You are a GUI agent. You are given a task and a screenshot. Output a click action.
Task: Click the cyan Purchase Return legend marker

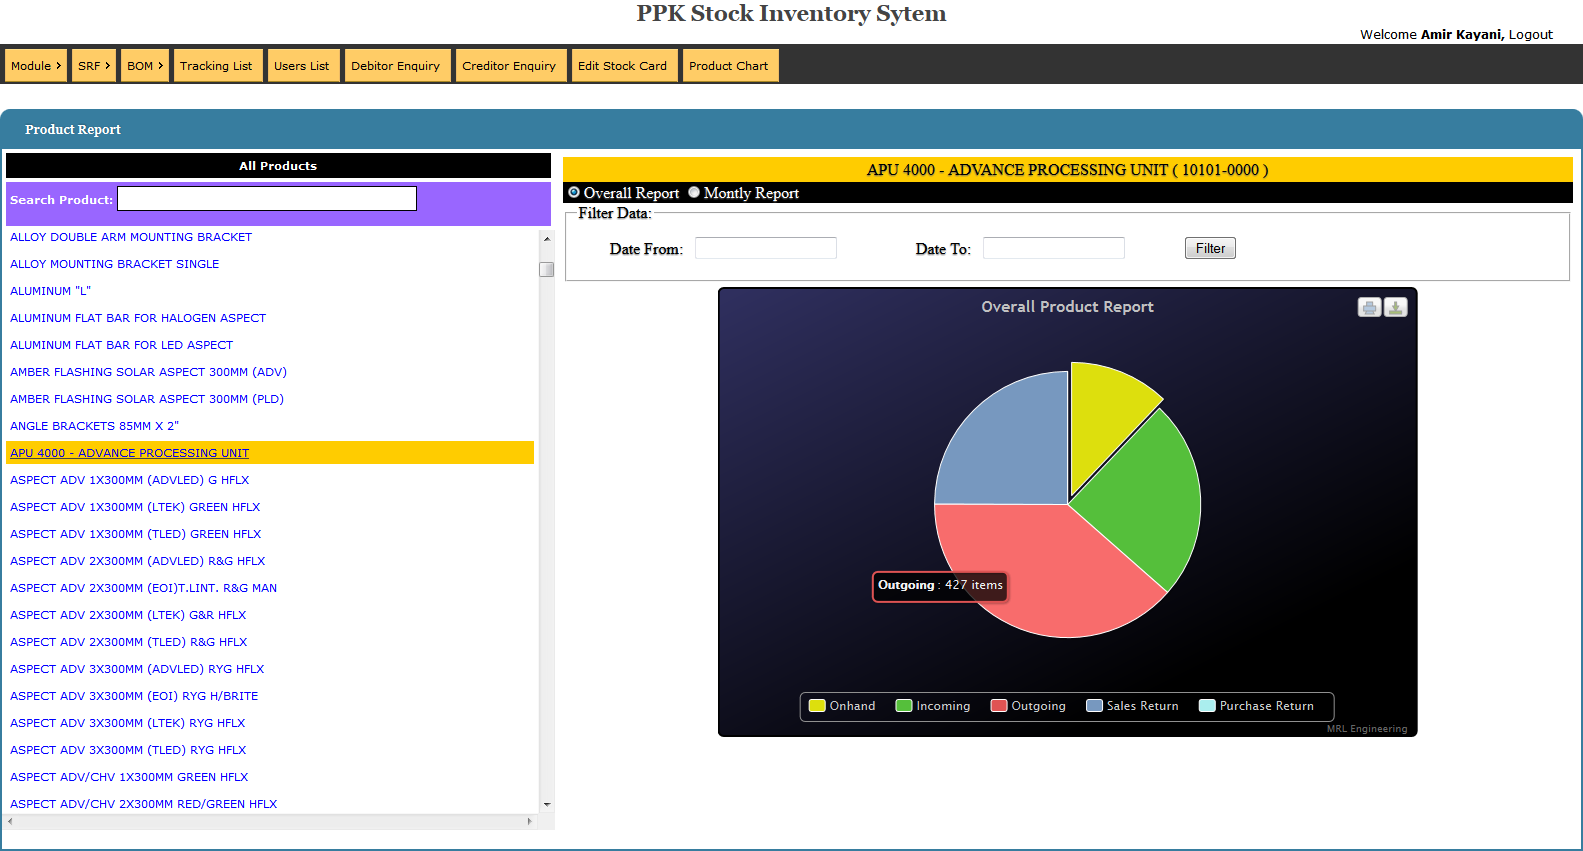coord(1207,706)
